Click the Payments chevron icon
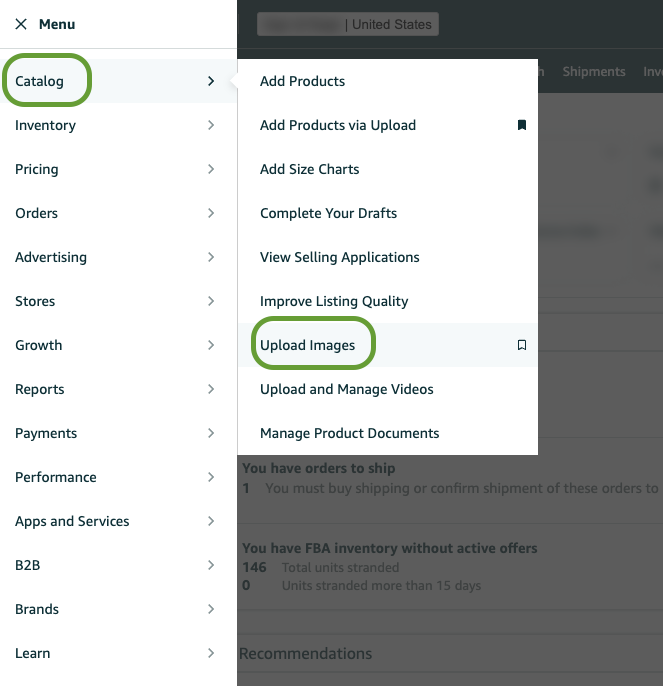663x686 pixels. (x=211, y=433)
